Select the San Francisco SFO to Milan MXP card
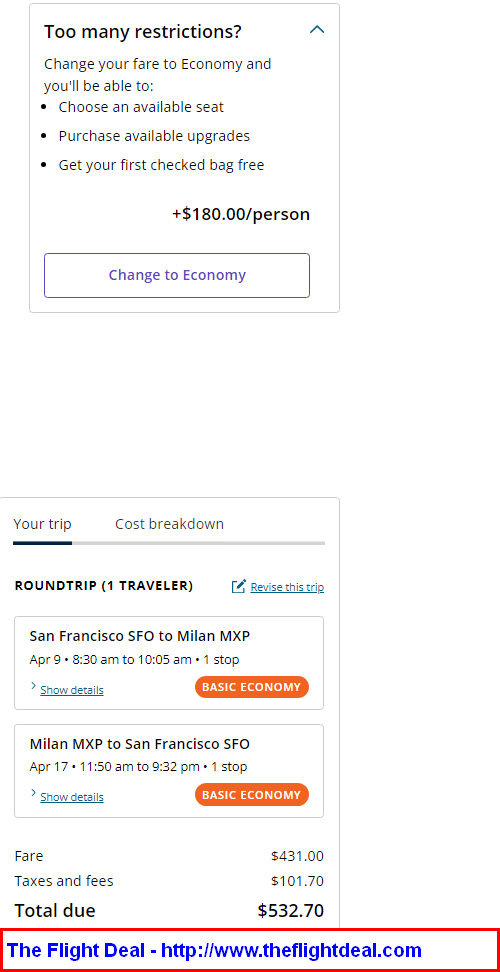This screenshot has width=500, height=972. click(x=169, y=663)
